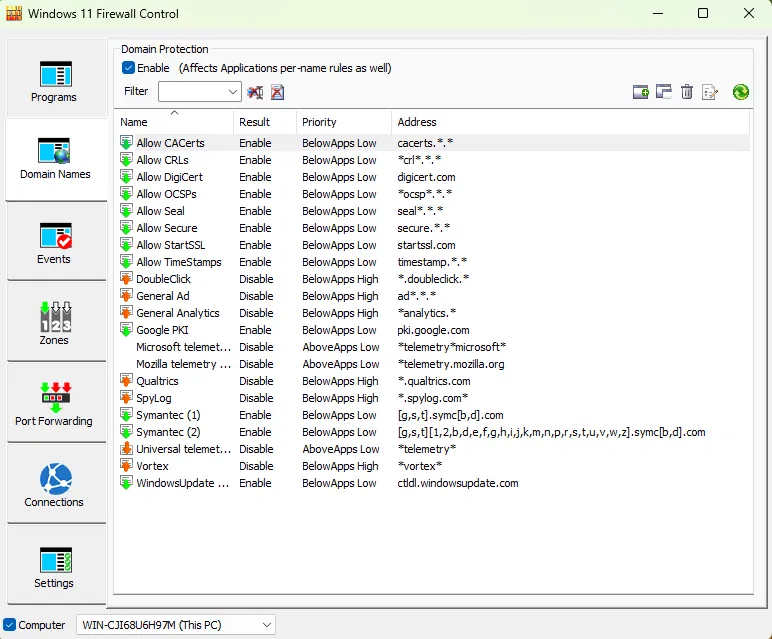Click the Universal telemetry rule icon
Viewport: 772px width, 639px height.
click(x=126, y=449)
